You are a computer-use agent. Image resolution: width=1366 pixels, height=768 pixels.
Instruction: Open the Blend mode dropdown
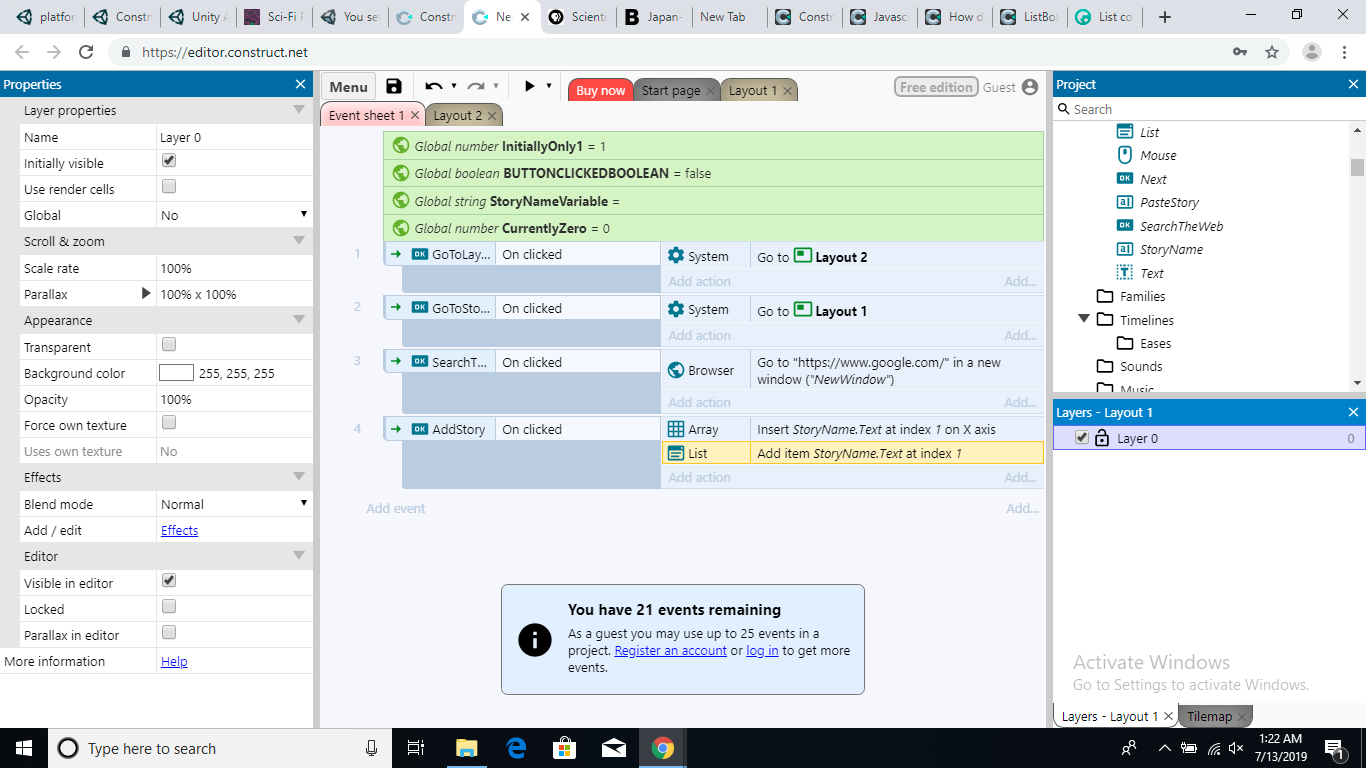[x=234, y=504]
